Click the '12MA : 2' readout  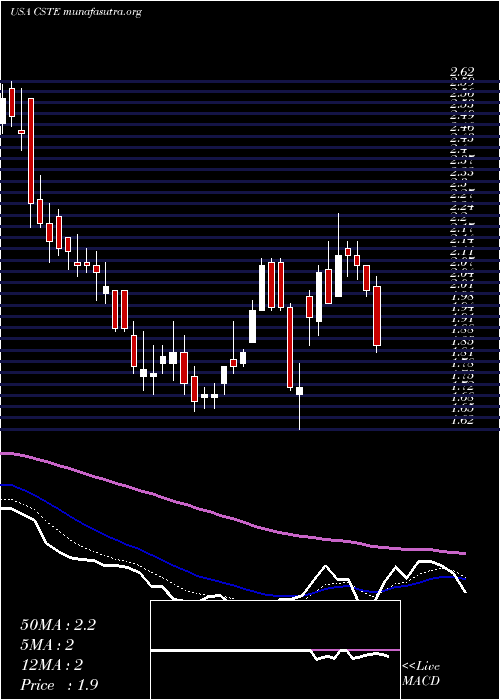[x=52, y=665]
